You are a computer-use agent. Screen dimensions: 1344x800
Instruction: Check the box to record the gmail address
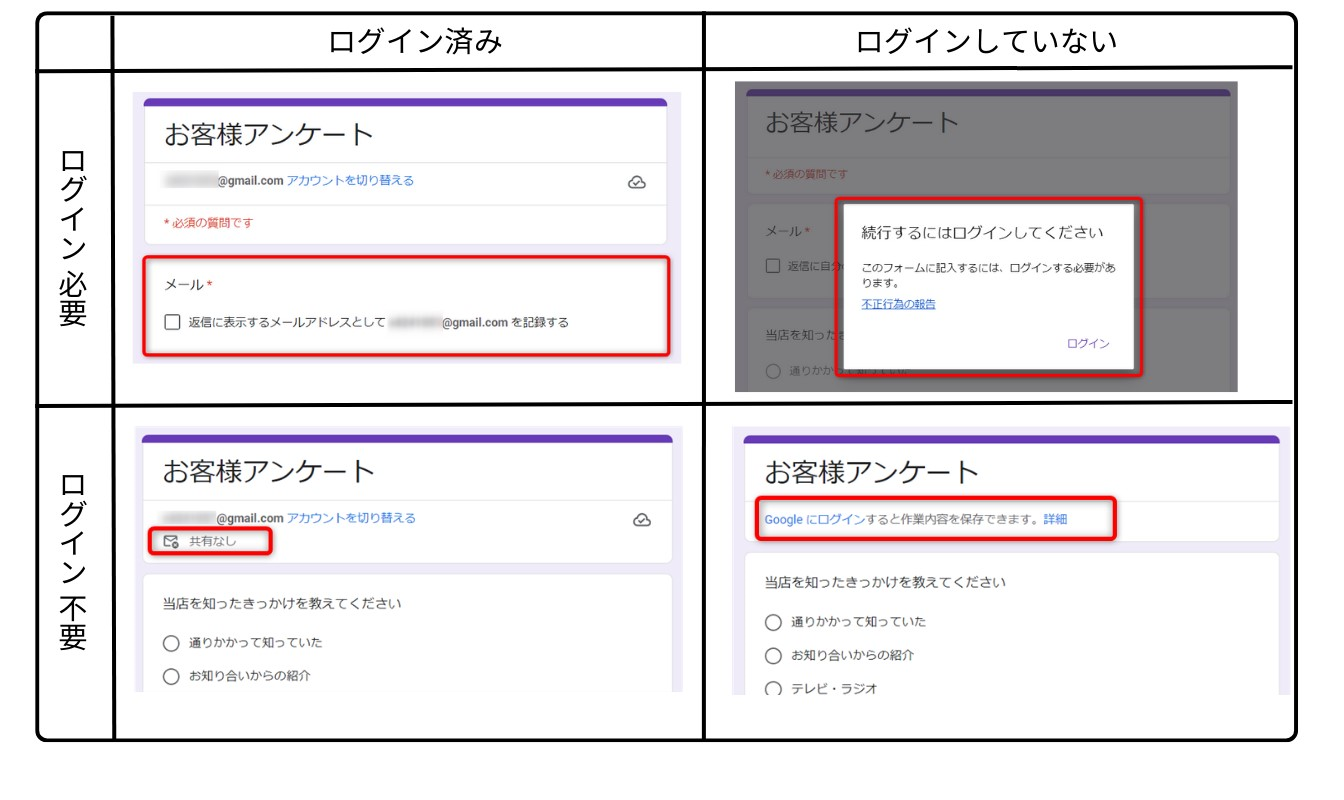tap(172, 322)
